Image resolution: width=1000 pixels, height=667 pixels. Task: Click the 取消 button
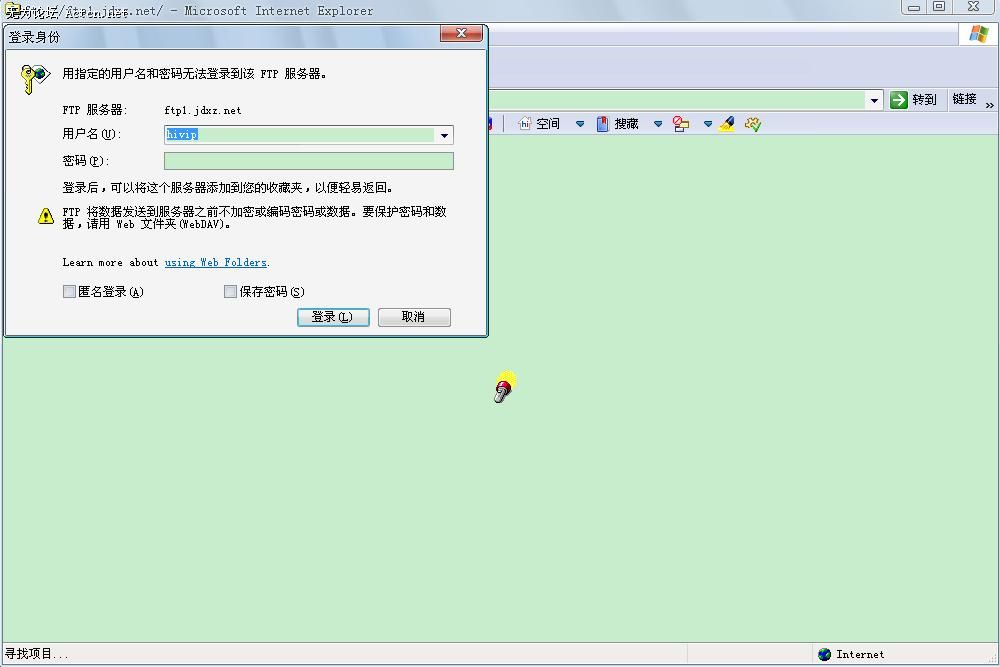click(414, 317)
